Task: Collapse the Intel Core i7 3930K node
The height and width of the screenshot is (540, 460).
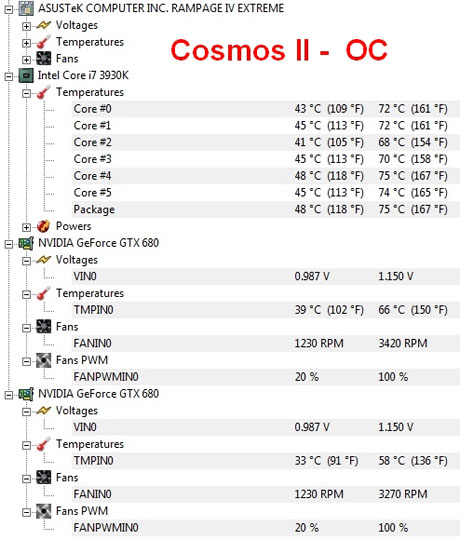Action: [x=9, y=76]
